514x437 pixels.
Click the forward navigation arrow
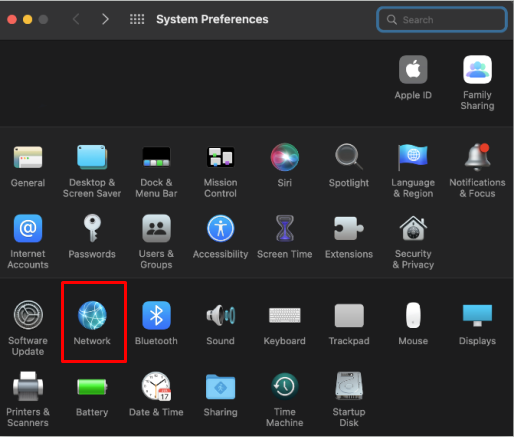105,19
